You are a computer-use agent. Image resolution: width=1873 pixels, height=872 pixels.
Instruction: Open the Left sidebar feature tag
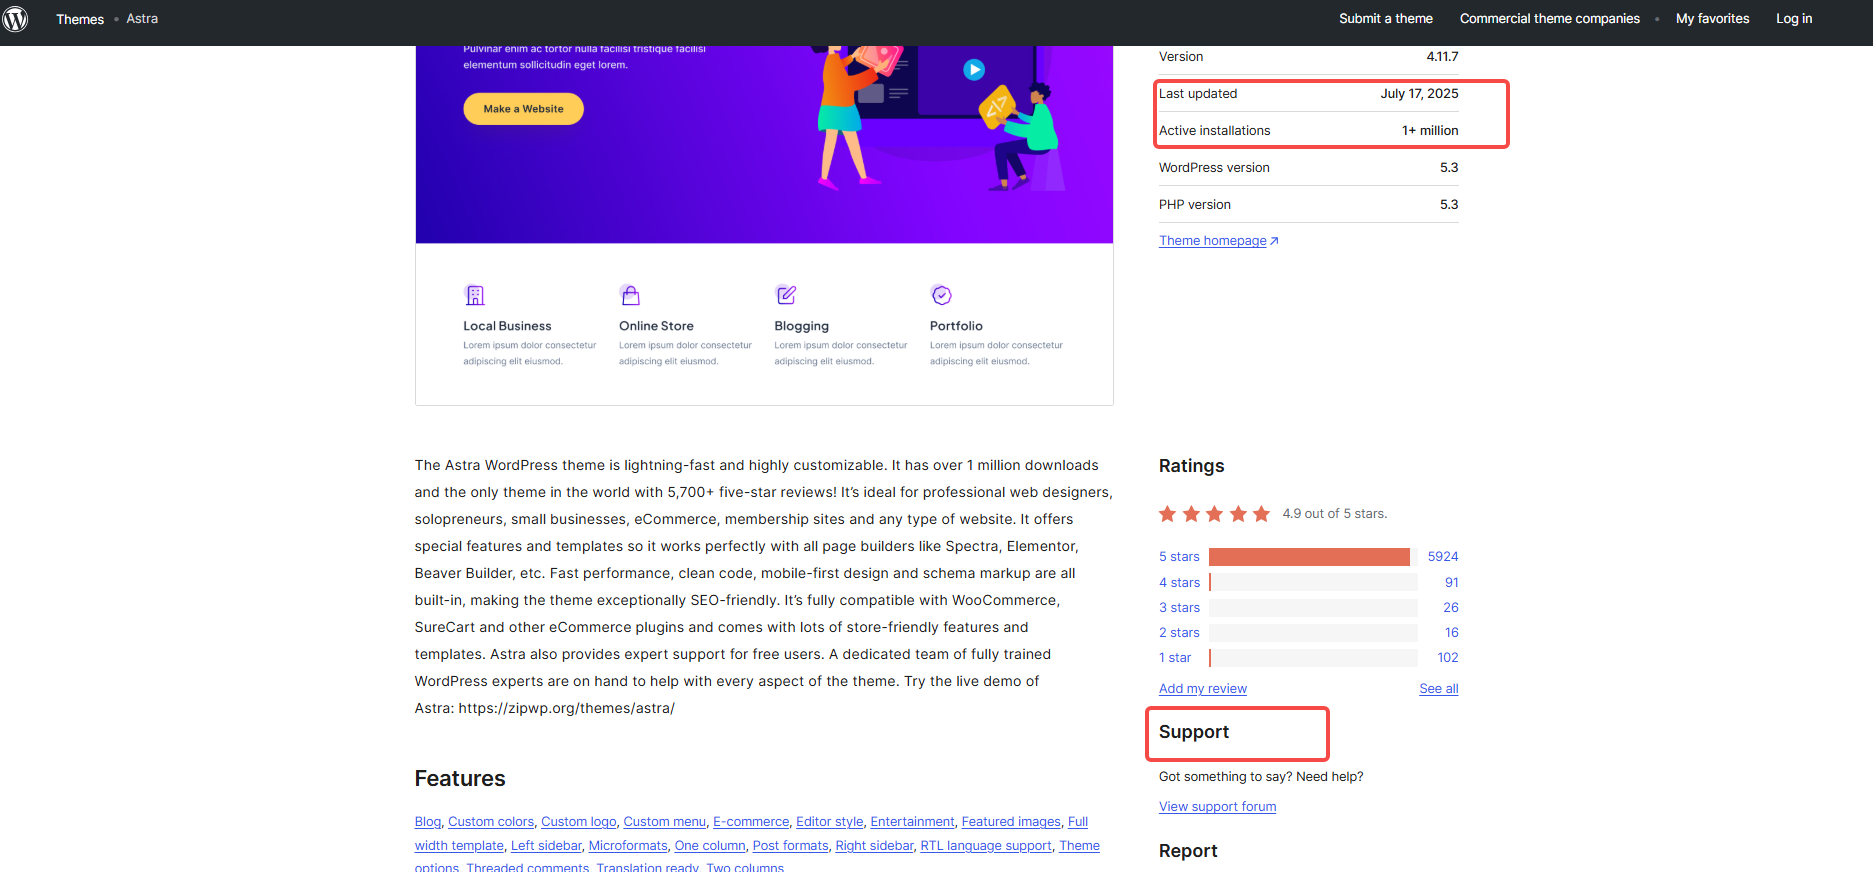[x=546, y=846]
